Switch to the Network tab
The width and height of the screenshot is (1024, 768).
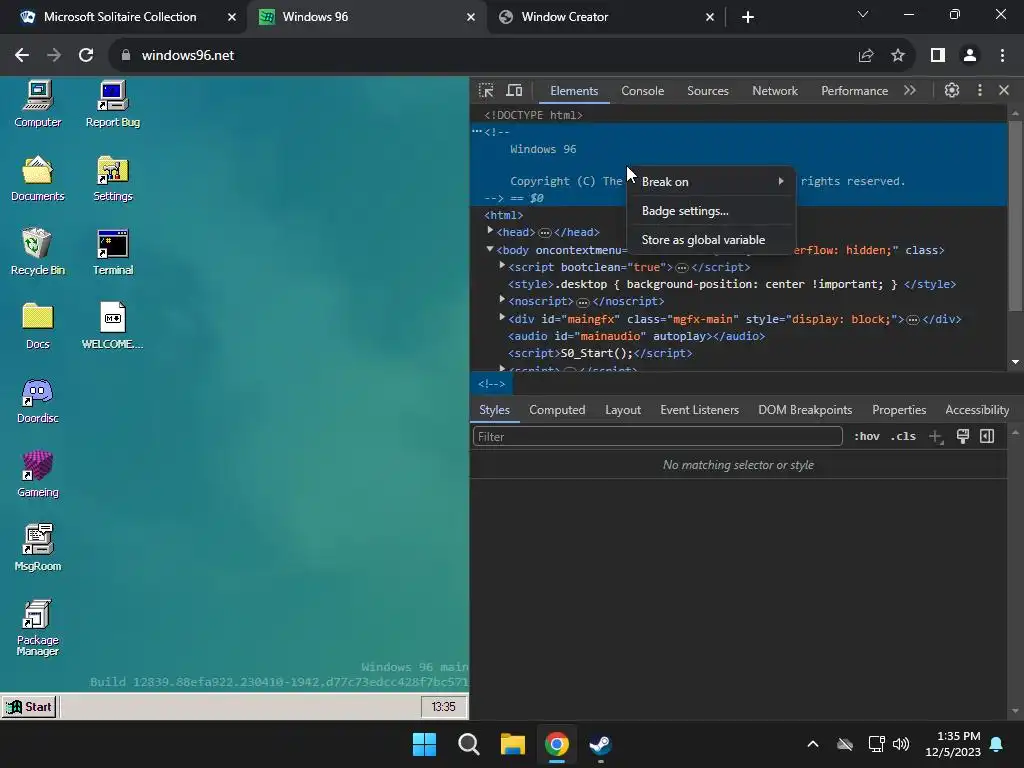[775, 91]
